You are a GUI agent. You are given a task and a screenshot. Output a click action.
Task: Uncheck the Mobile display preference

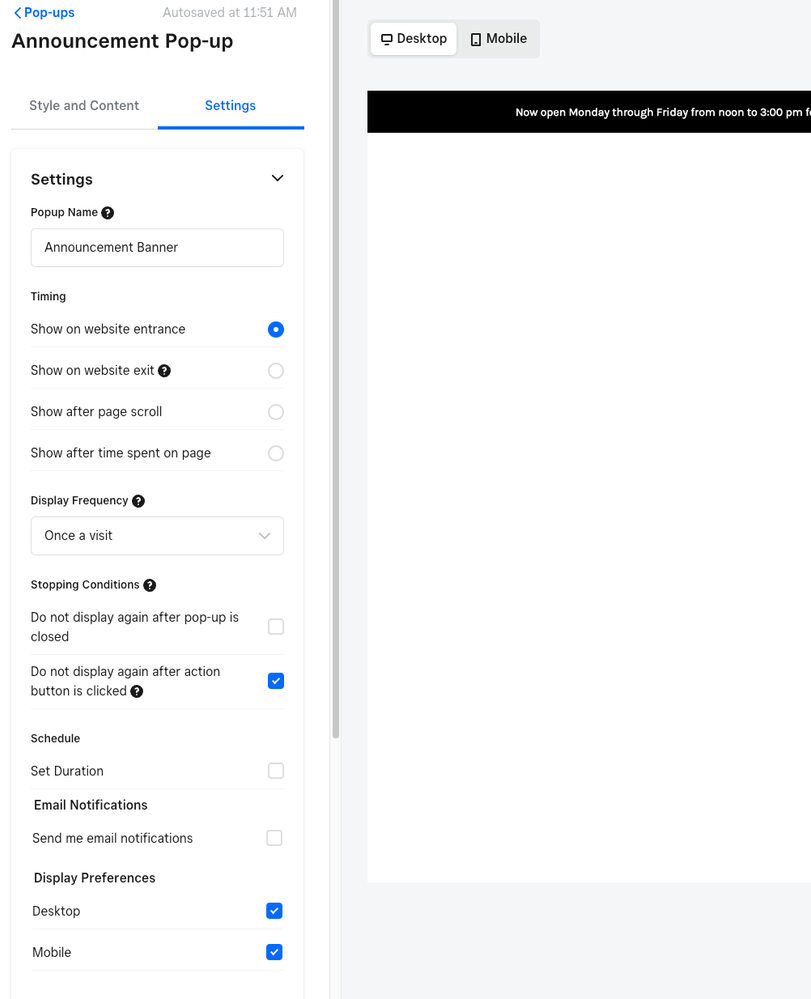[x=275, y=952]
